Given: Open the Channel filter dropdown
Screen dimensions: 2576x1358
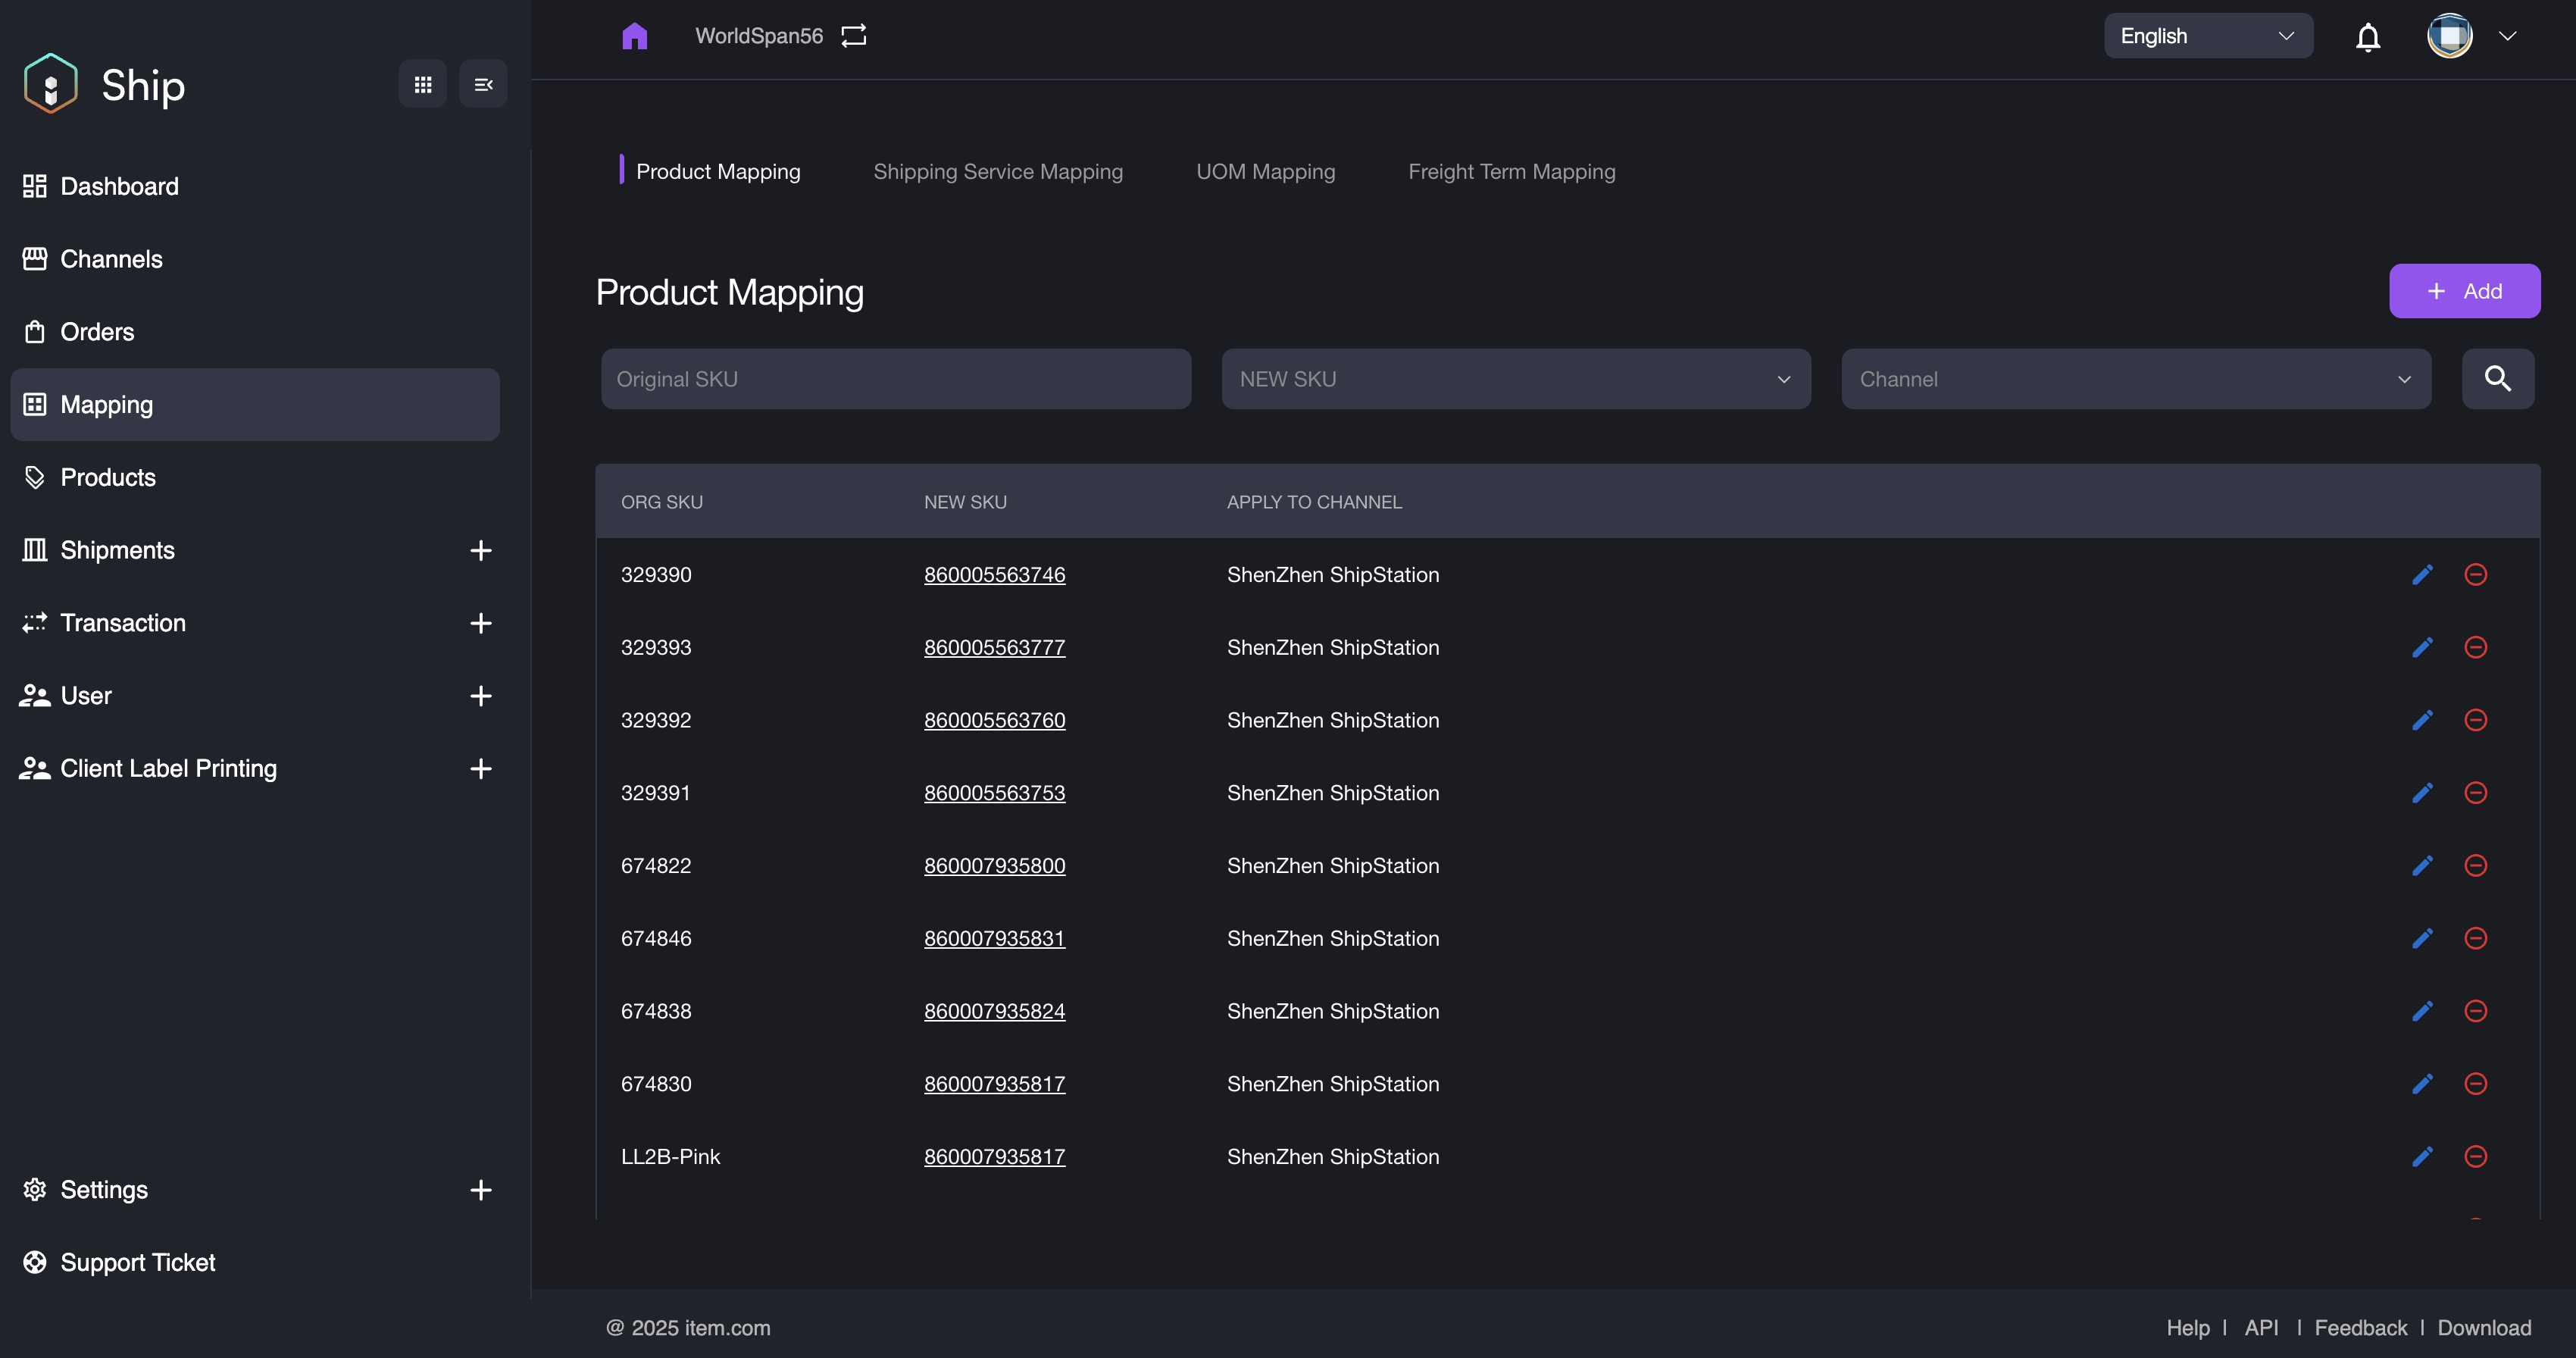Looking at the screenshot, I should 2135,379.
